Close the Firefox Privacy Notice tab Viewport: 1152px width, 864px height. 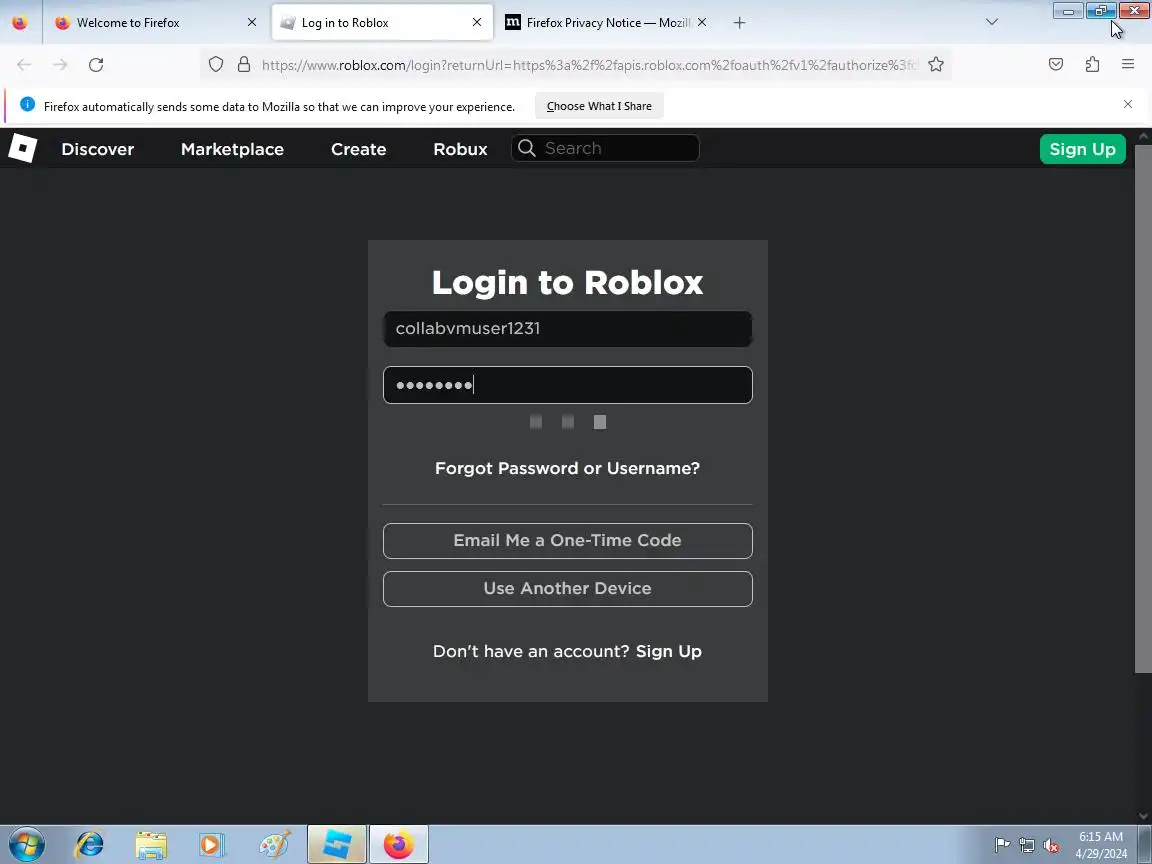point(702,23)
